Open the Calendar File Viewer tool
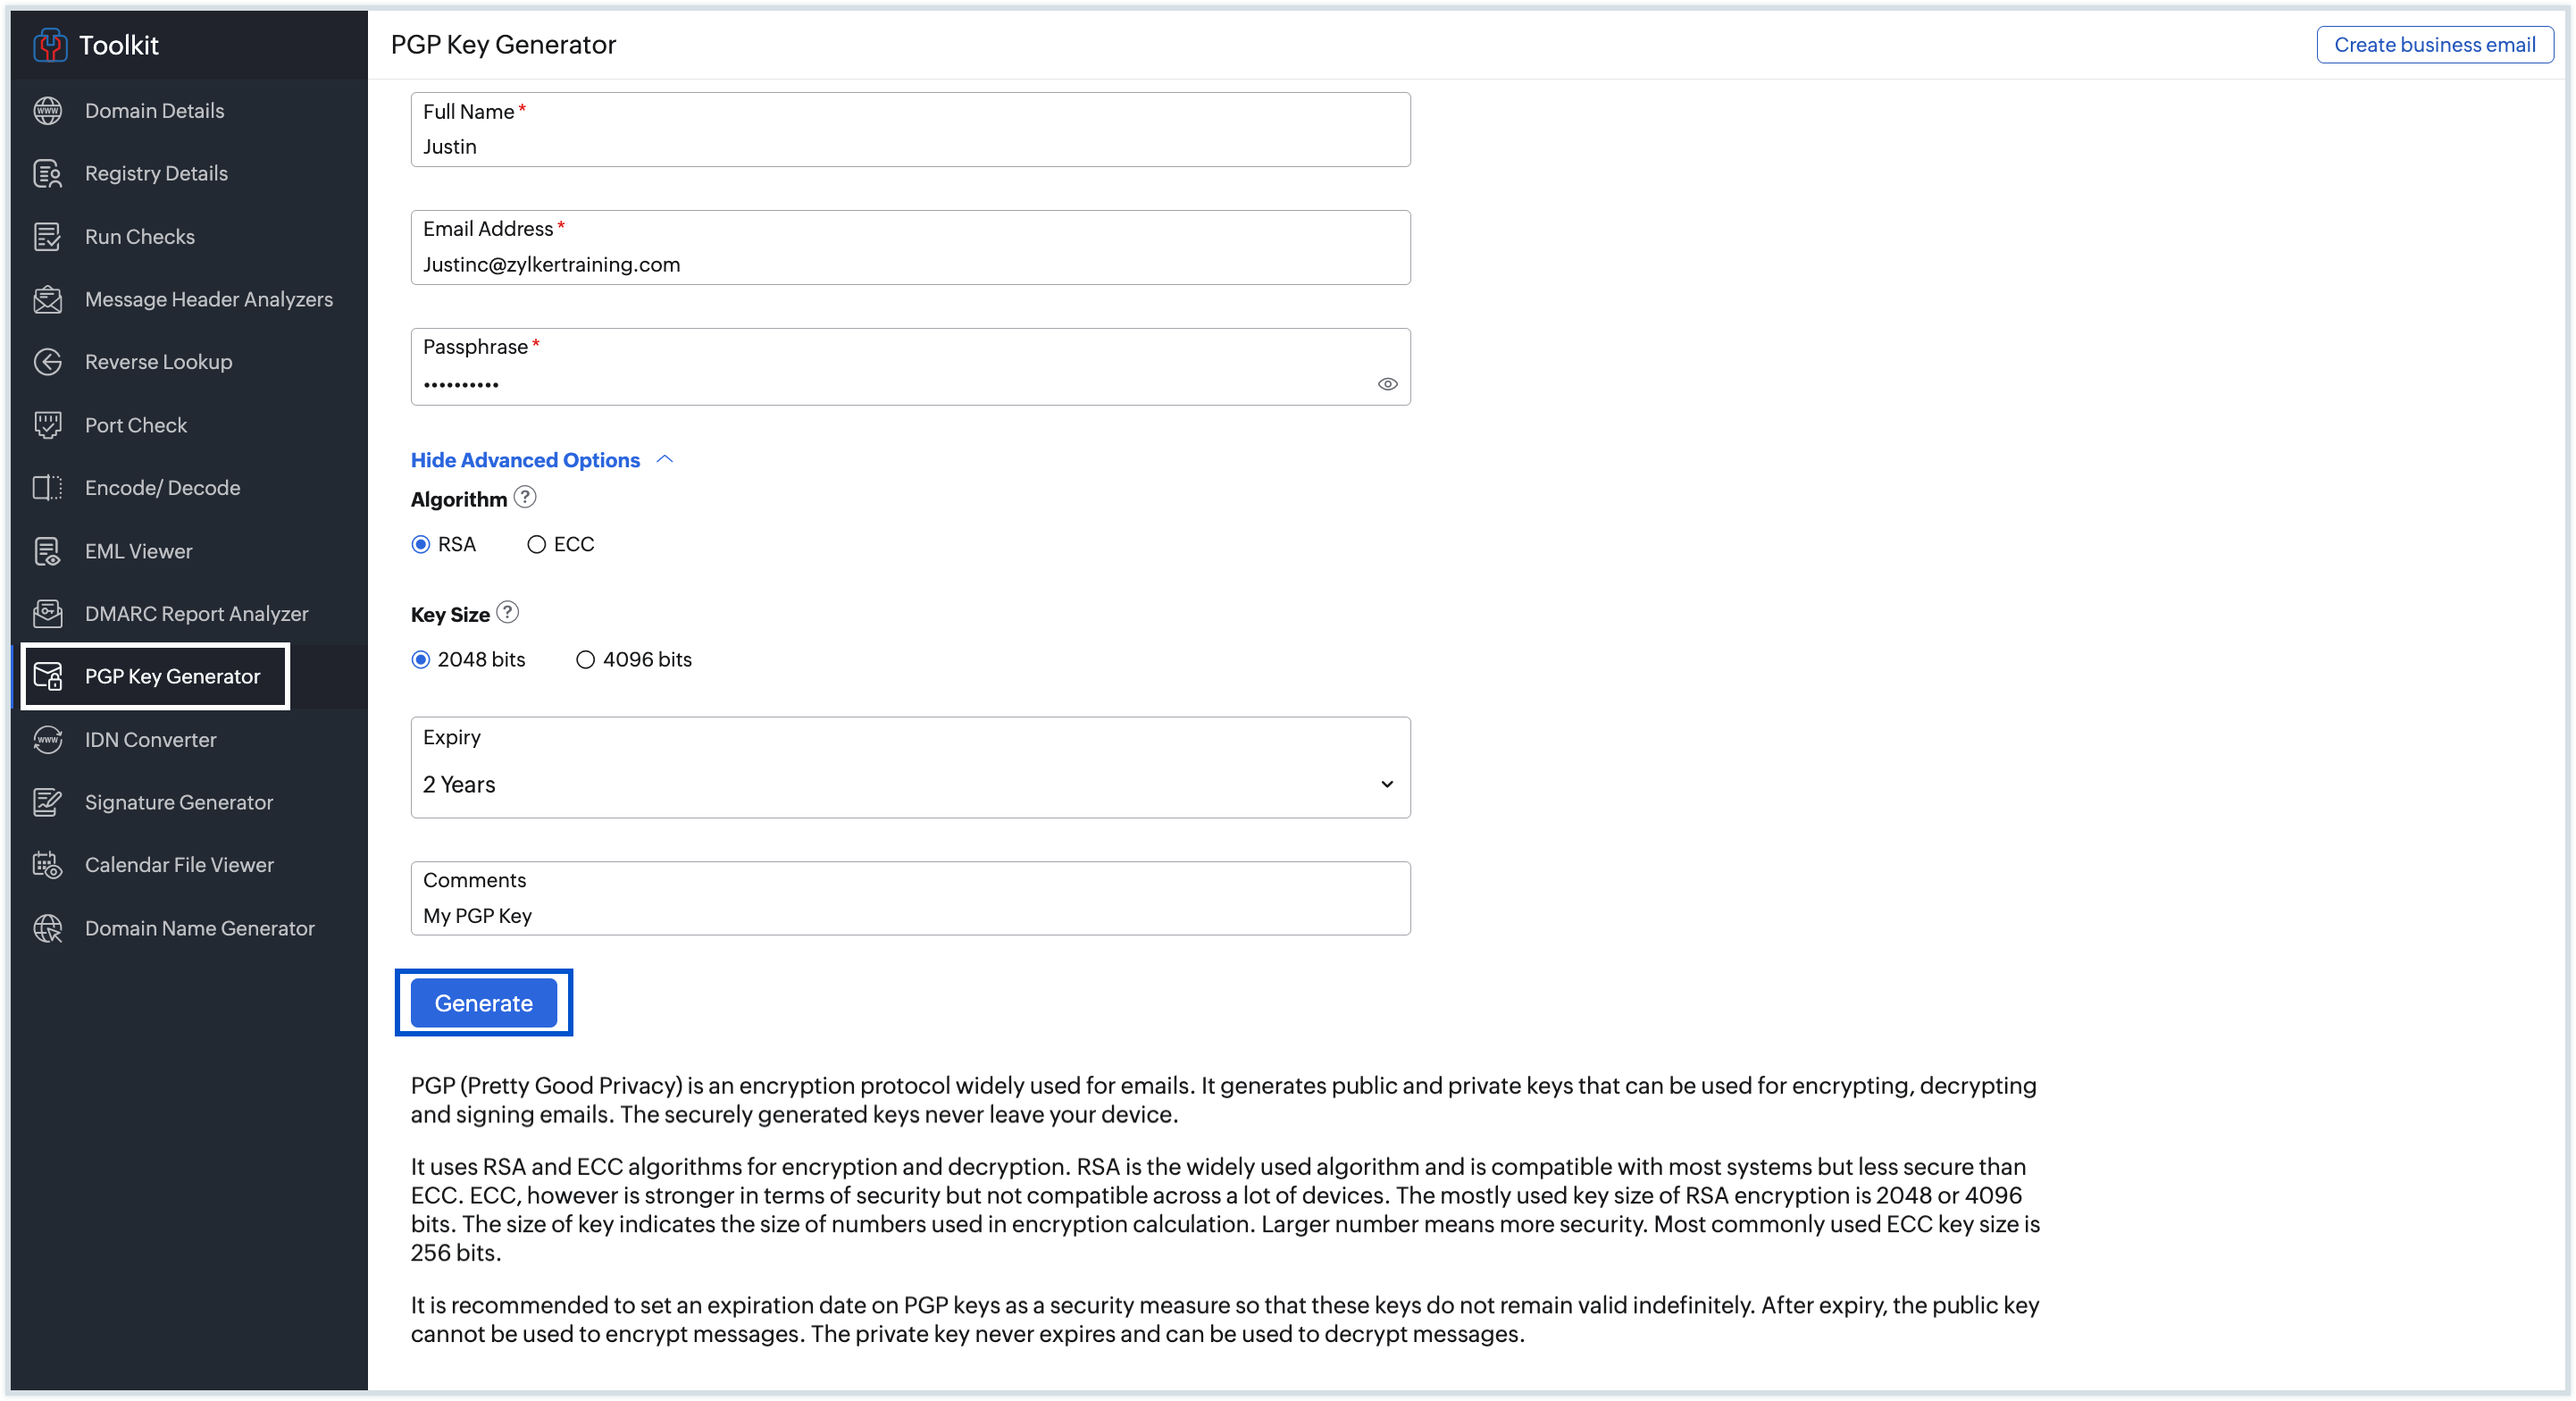Screen dimensions: 2576x1401 click(x=178, y=865)
